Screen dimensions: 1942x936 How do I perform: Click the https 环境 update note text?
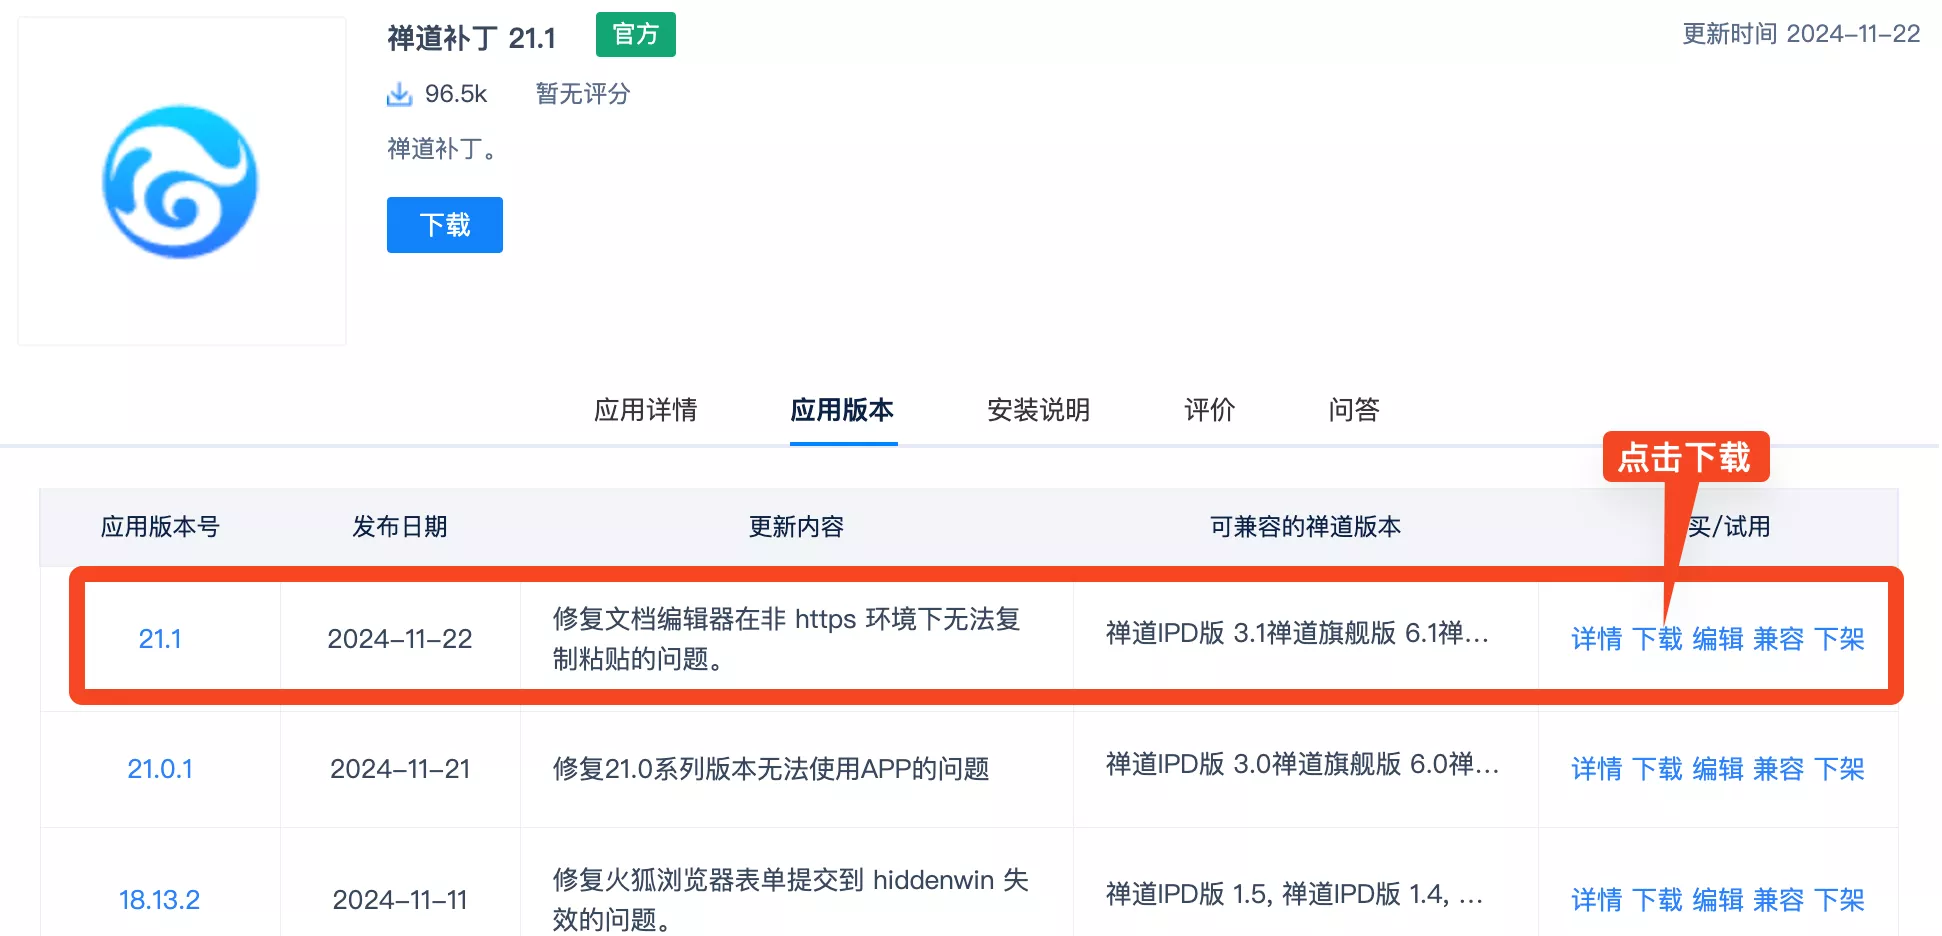coord(787,639)
